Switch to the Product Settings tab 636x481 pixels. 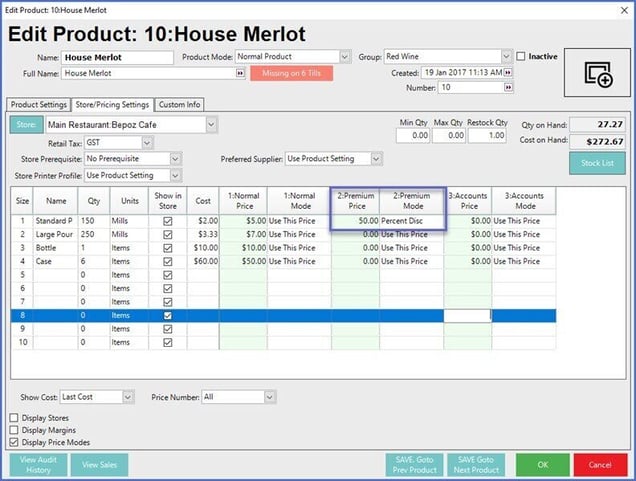coord(40,105)
